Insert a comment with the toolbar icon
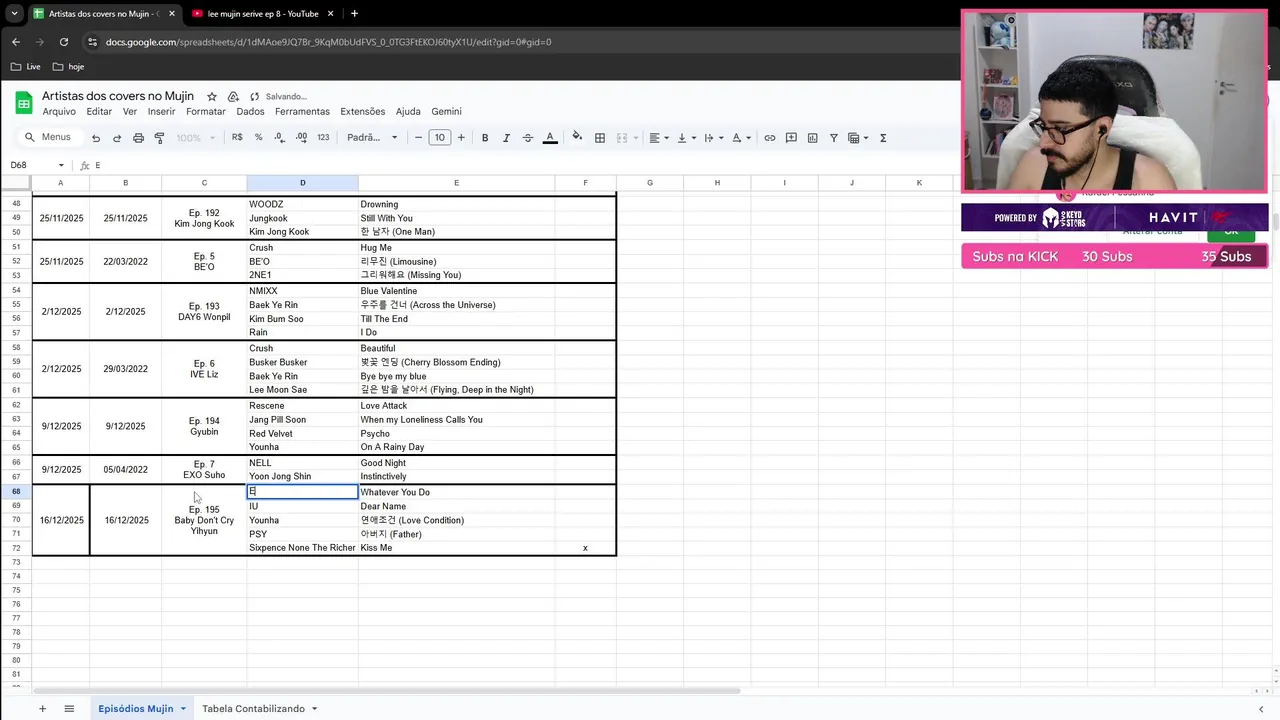 [x=791, y=138]
